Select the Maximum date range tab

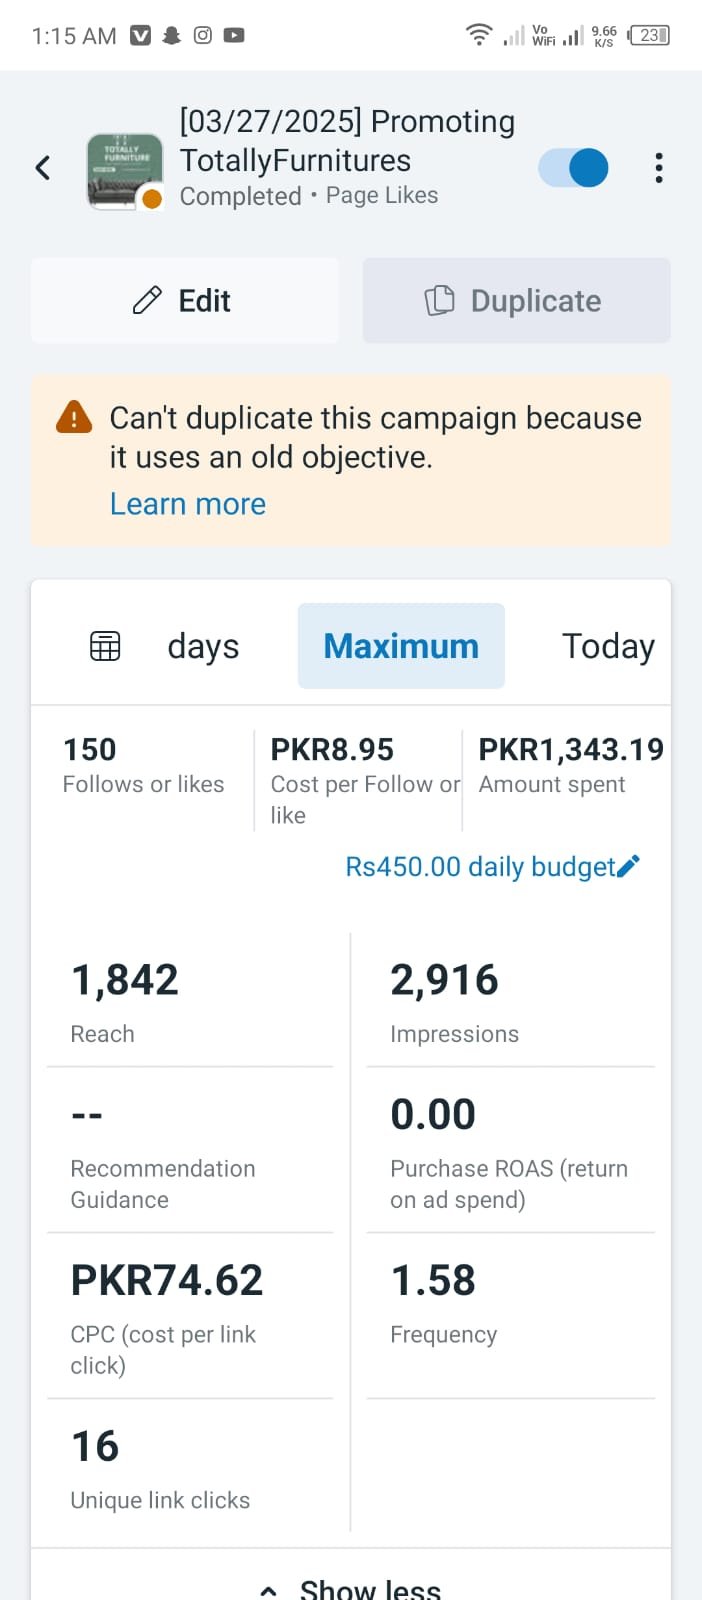[401, 646]
